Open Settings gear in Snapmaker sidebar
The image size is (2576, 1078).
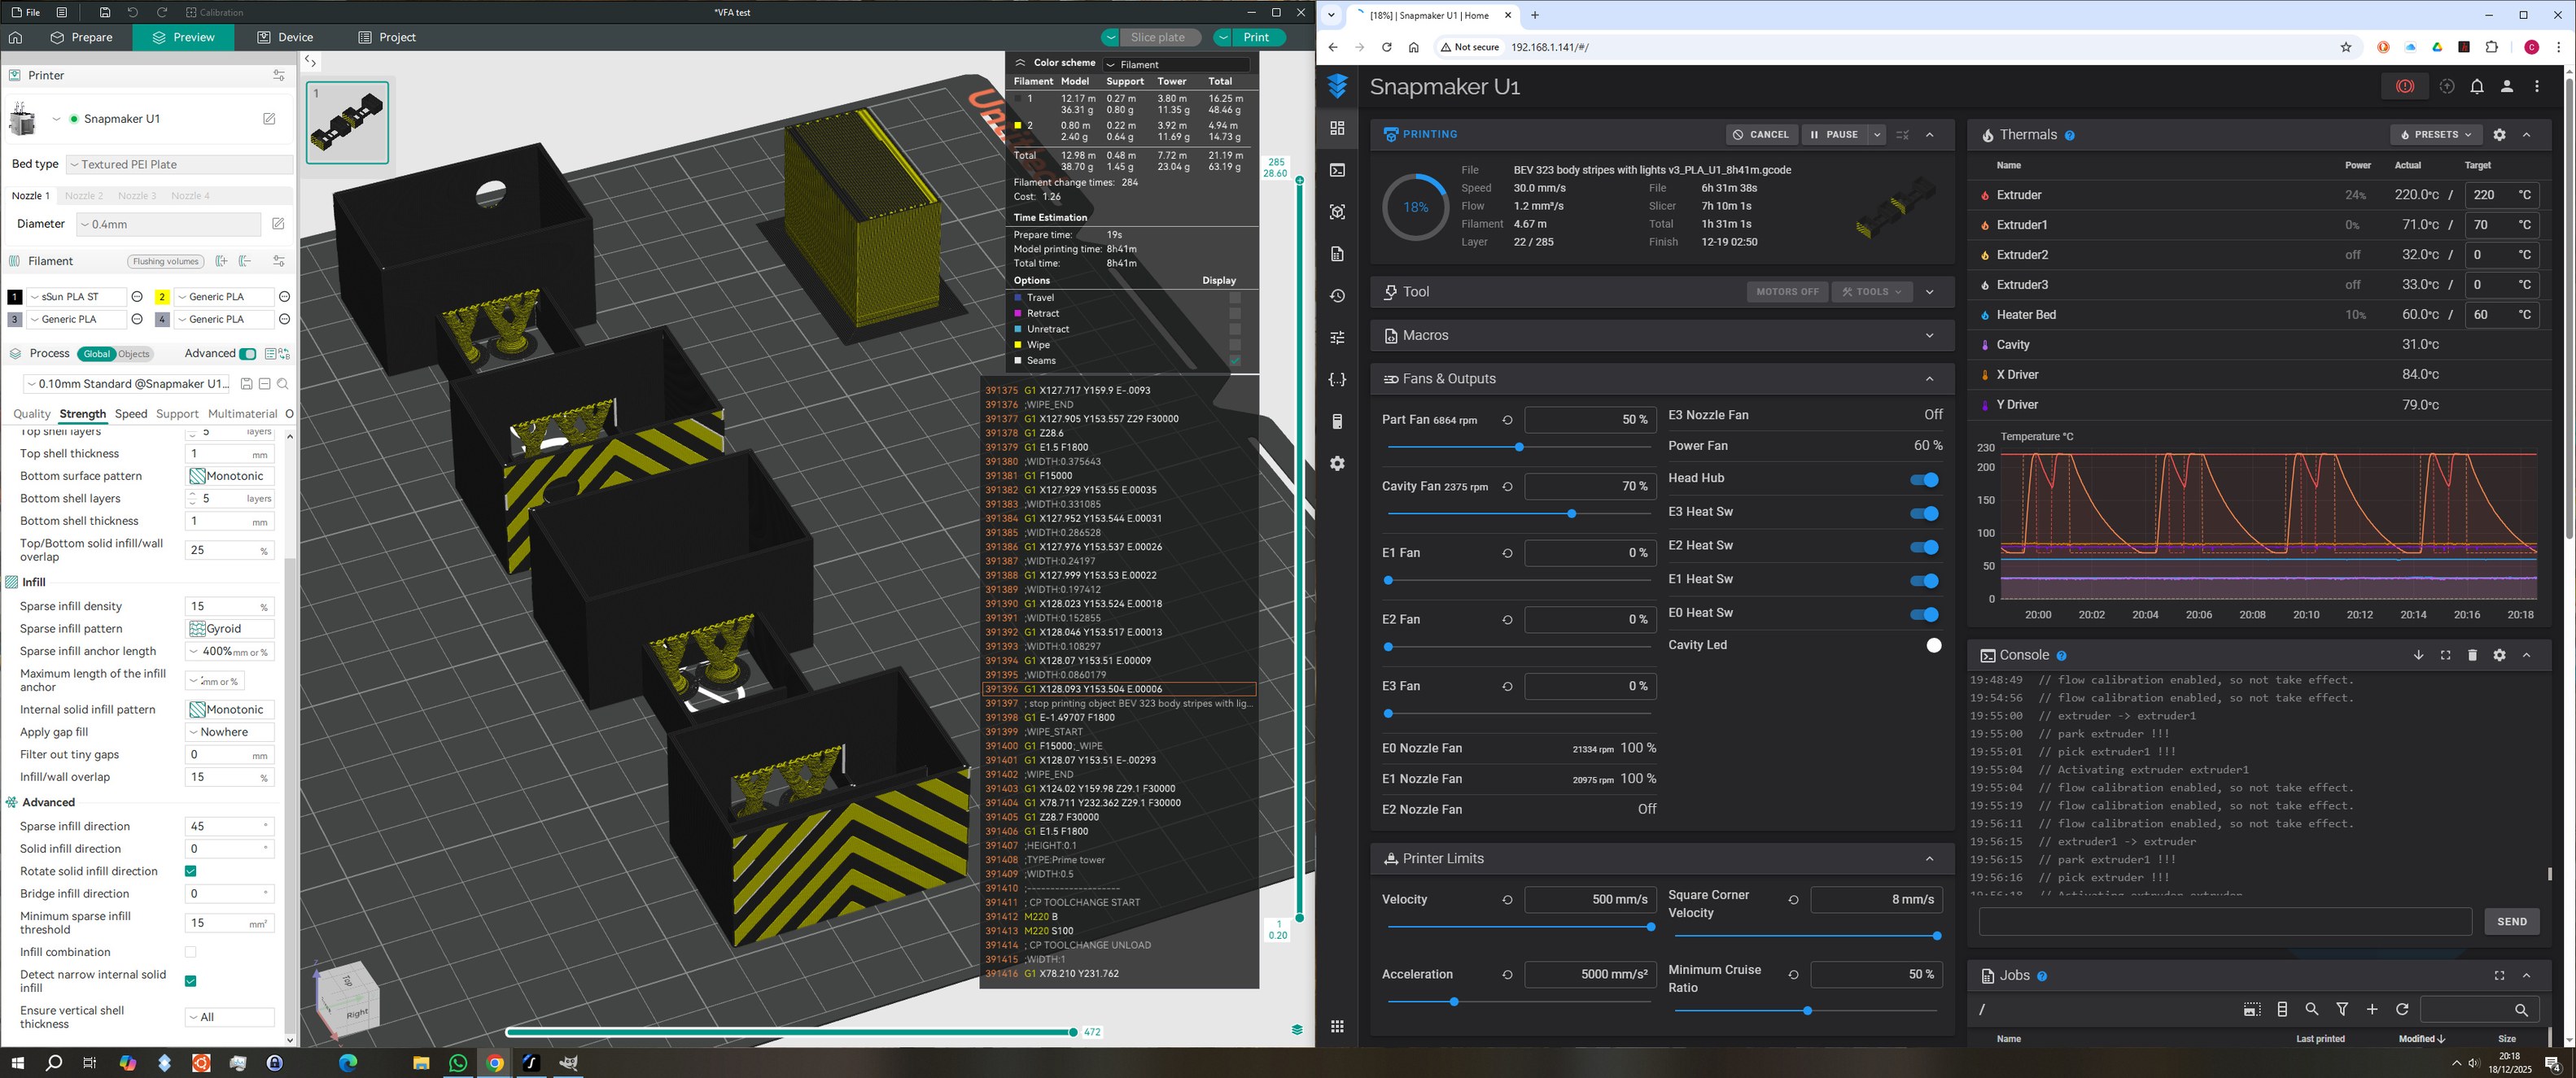point(1337,463)
